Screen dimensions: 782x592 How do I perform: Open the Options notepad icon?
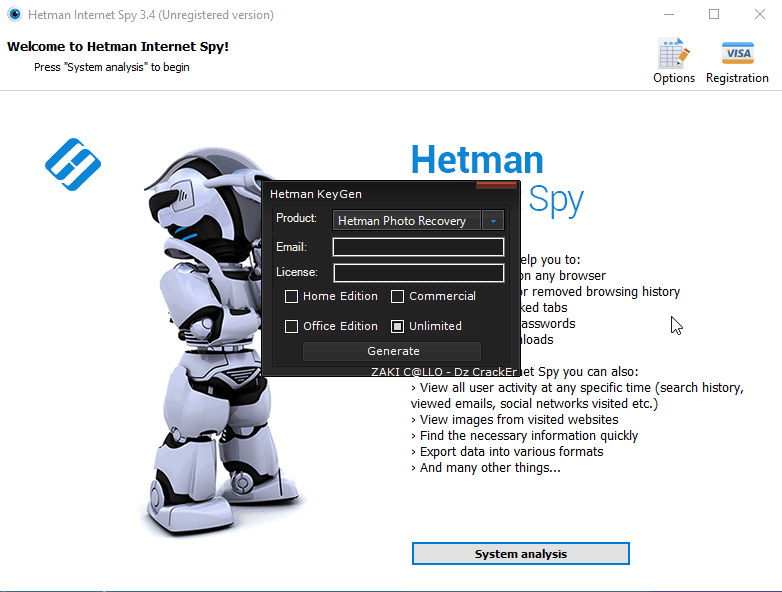point(674,53)
